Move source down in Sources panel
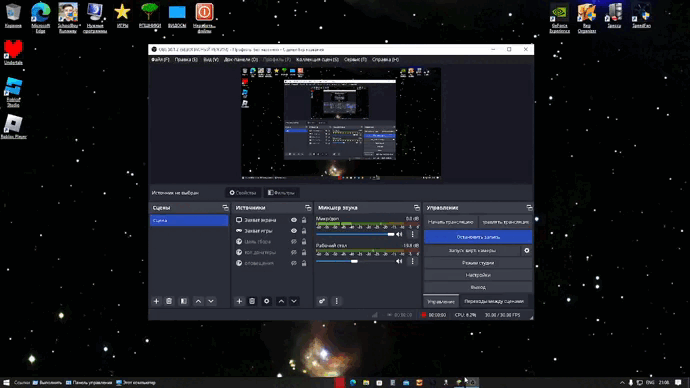Screen dimensions: 690x388 pyautogui.click(x=294, y=301)
